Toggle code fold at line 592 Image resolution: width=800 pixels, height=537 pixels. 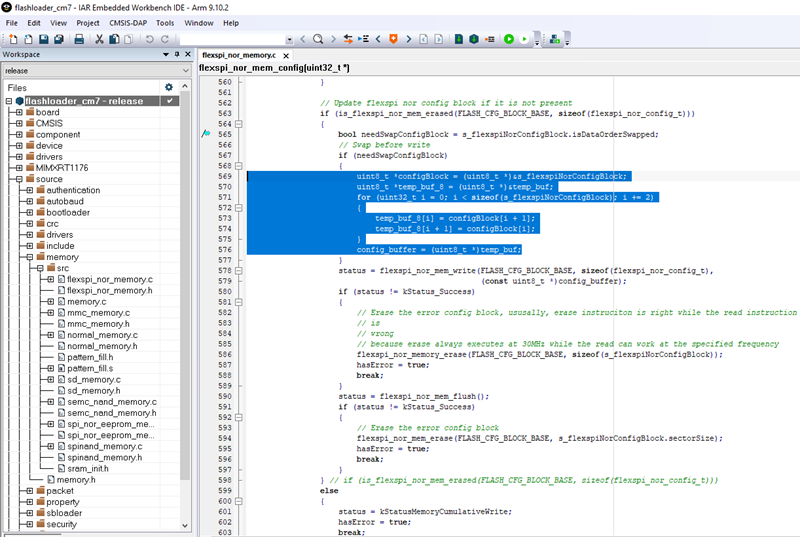pos(238,417)
